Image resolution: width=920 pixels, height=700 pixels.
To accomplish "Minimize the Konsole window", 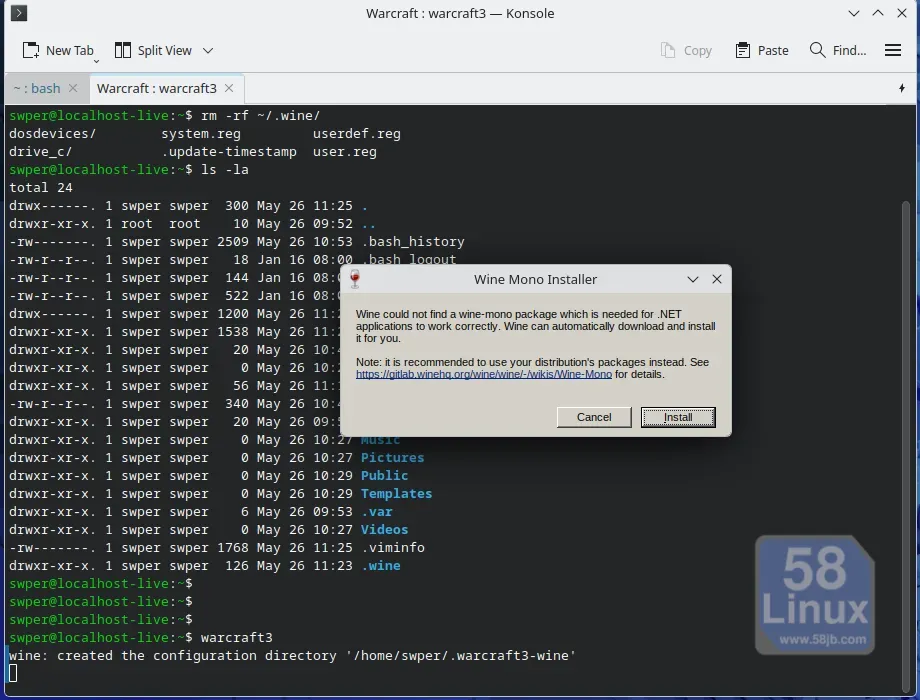I will [854, 13].
